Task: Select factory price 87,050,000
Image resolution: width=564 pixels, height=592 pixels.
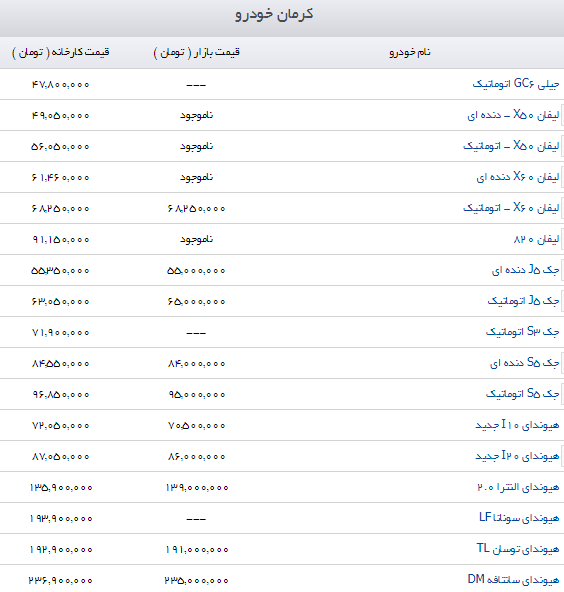Action: click(x=60, y=456)
